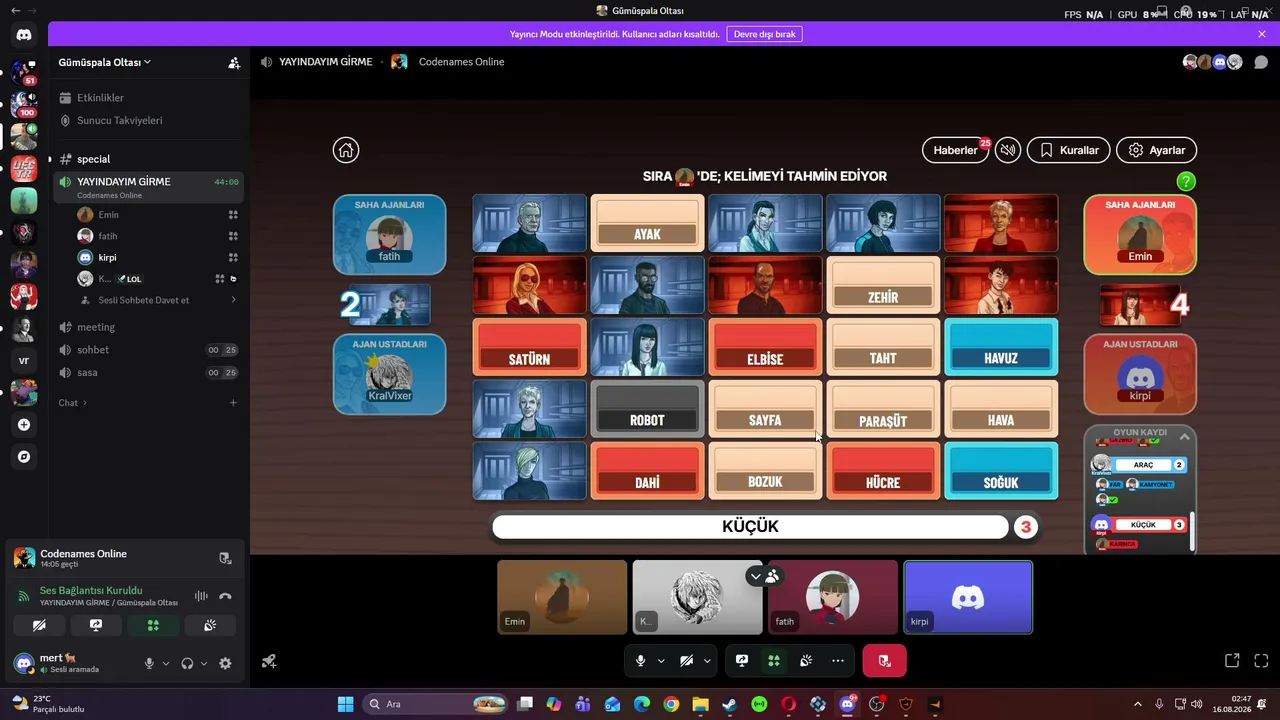Click the Haberler news button
This screenshot has height=720, width=1280.
(955, 150)
